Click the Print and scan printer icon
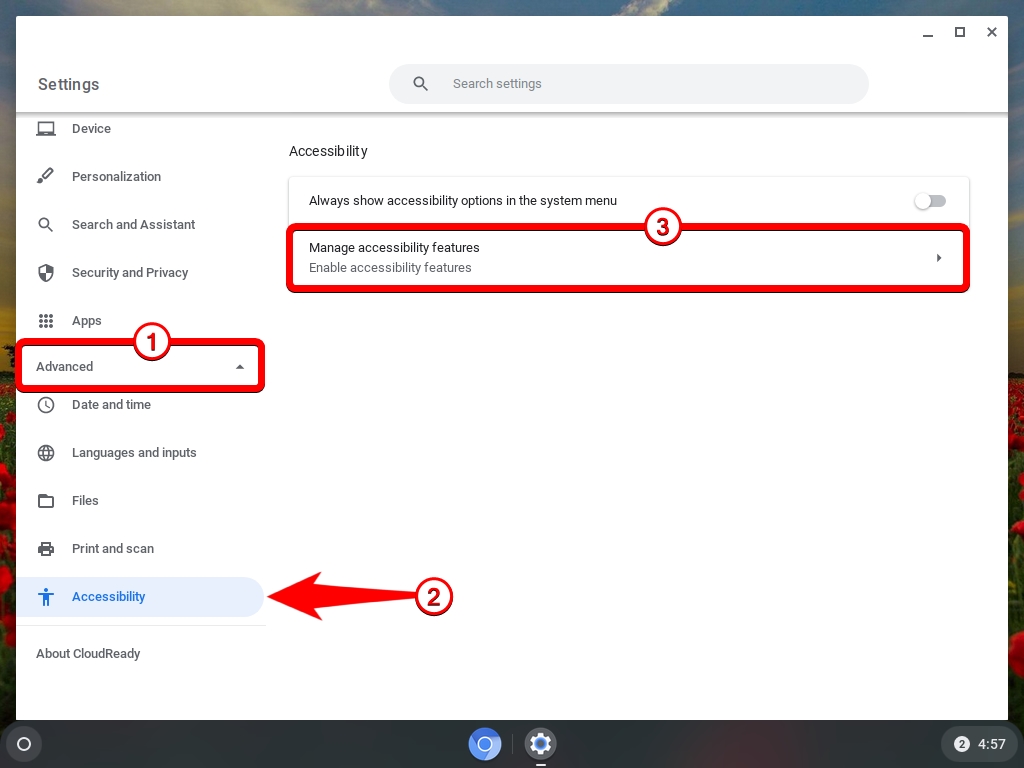The image size is (1024, 768). point(46,549)
